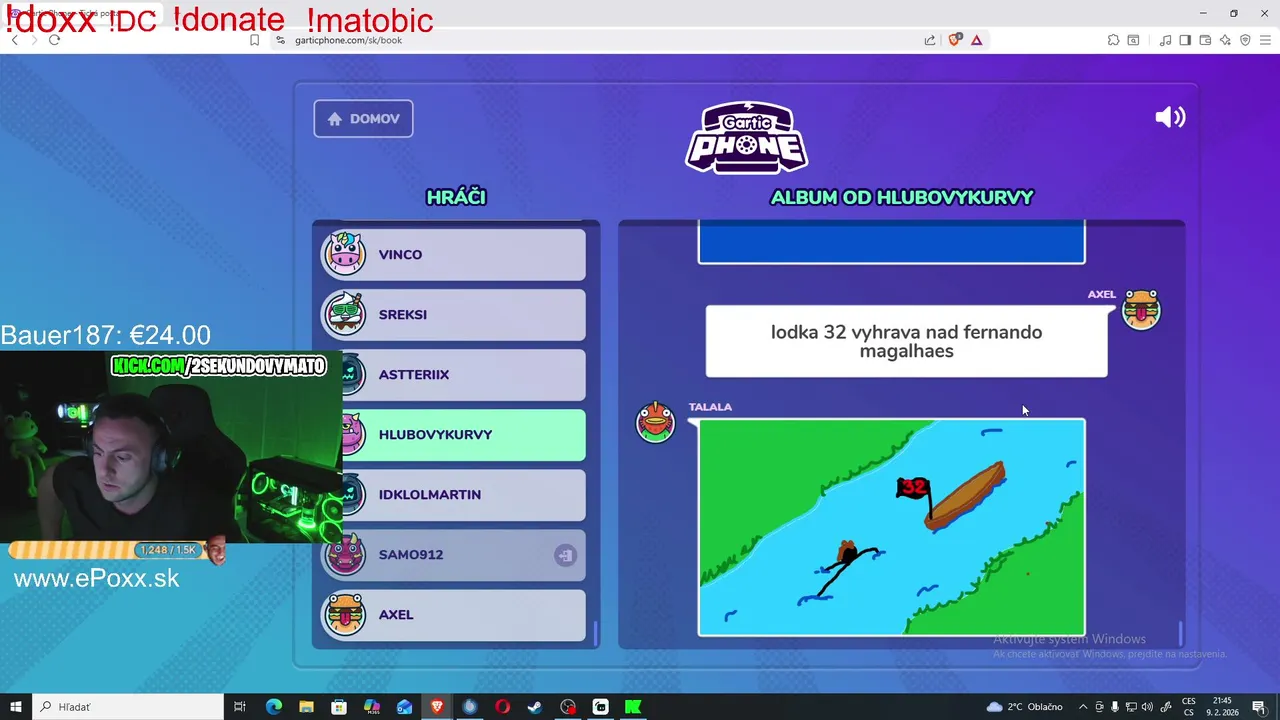
Task: Click the Hľadať taskbar search box
Action: tap(128, 707)
